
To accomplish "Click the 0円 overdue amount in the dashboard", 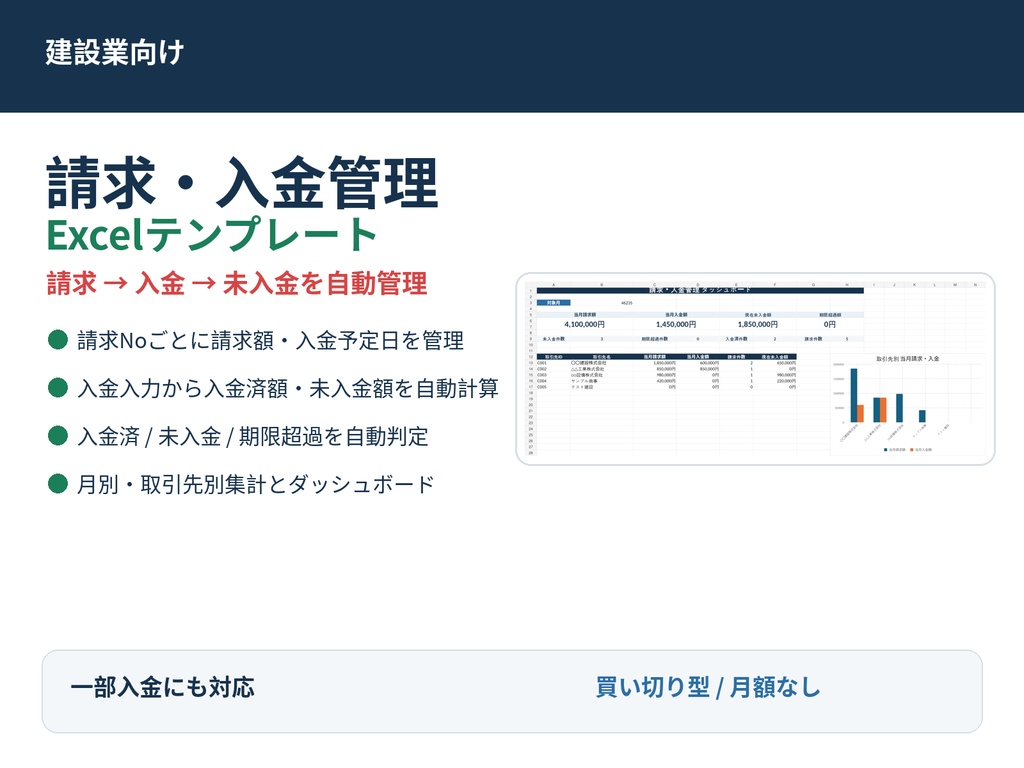I will (829, 324).
